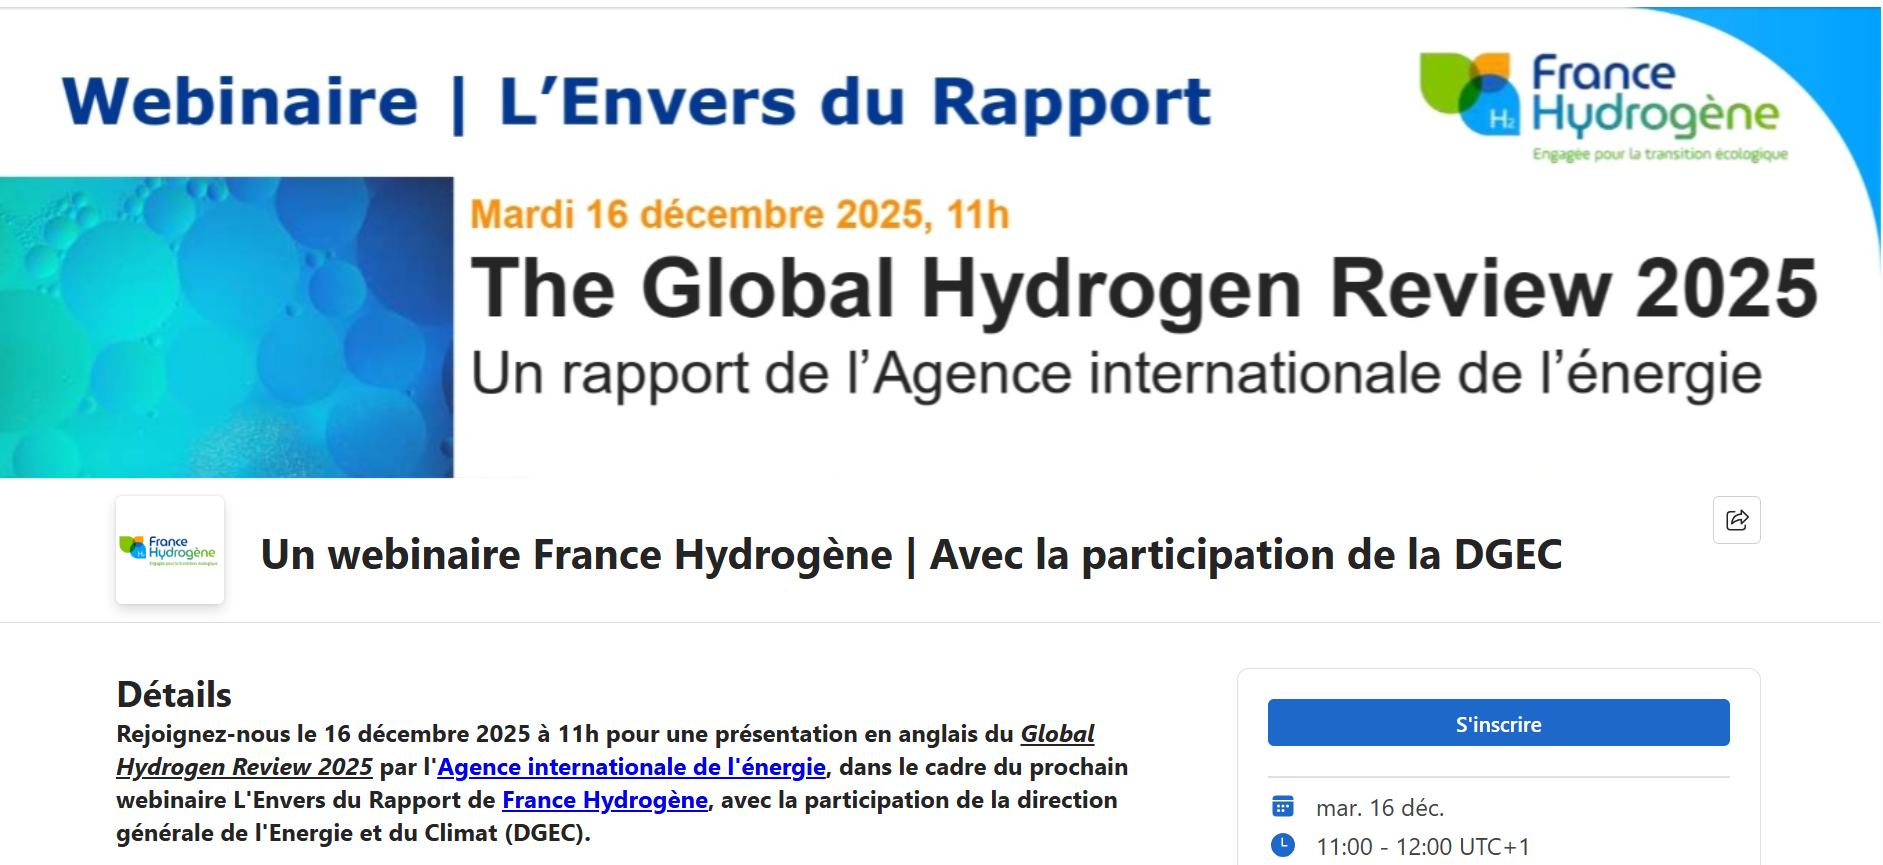Screen dimensions: 1883x865
Task: Click the clock icon beside the time
Action: (1282, 845)
